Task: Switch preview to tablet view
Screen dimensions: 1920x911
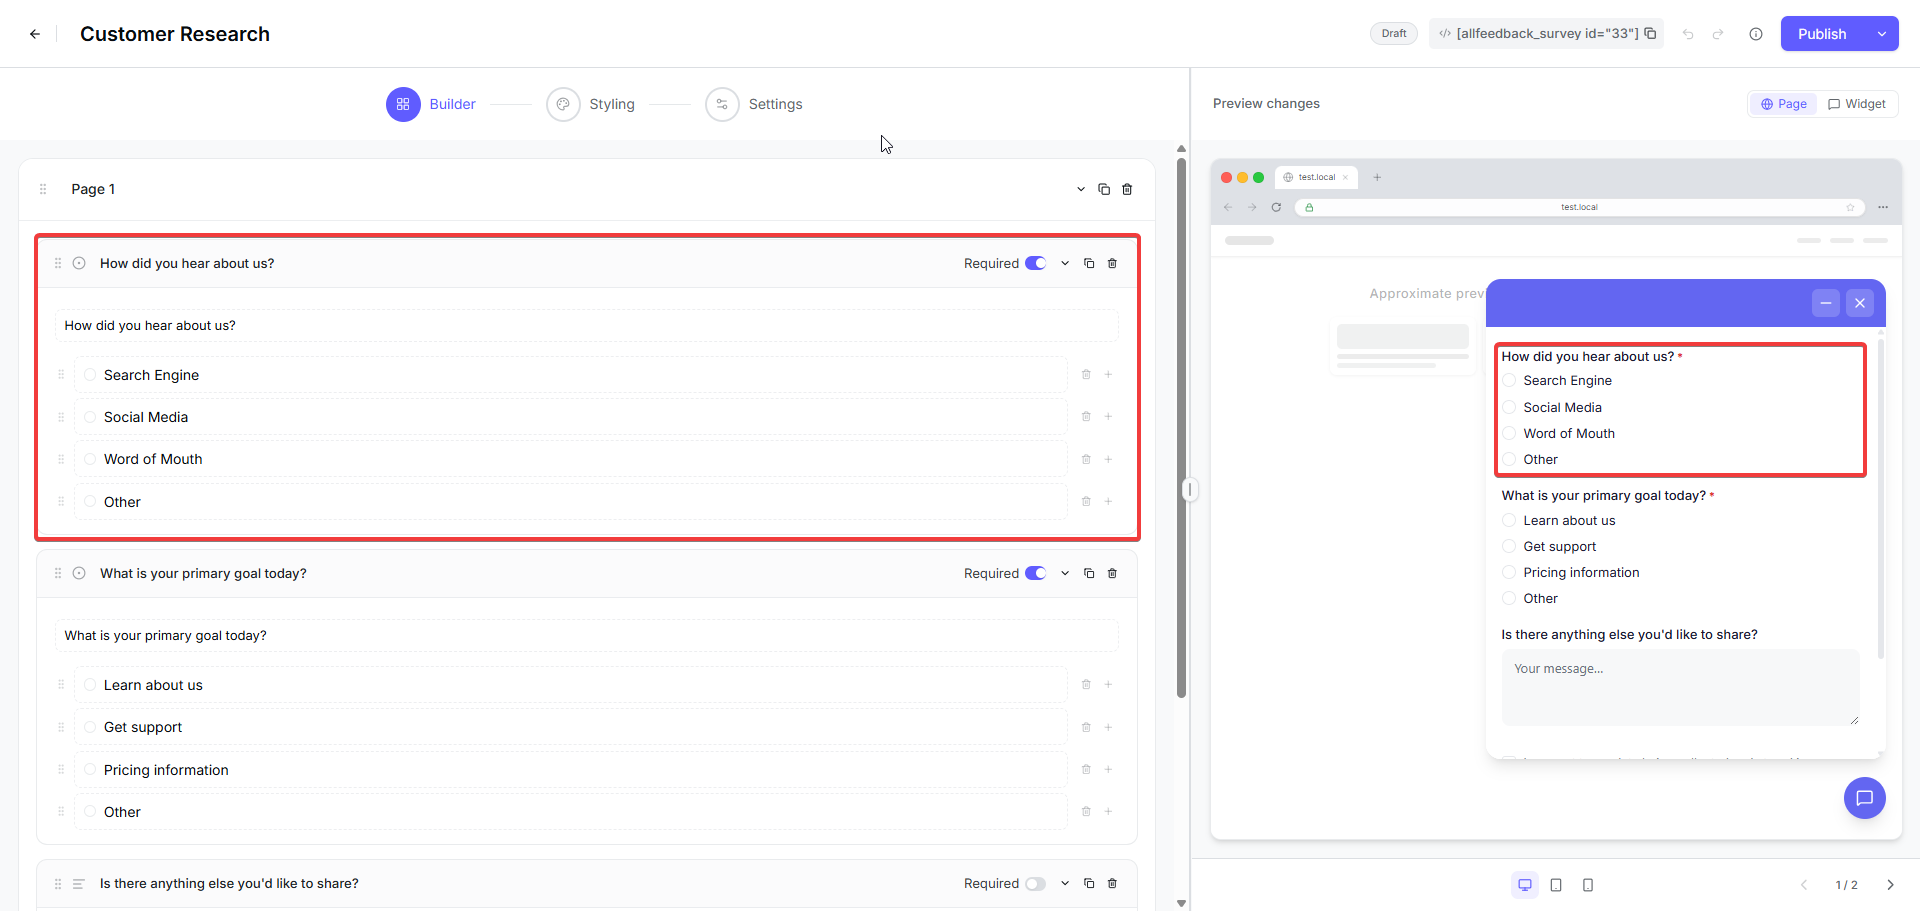Action: point(1556,885)
